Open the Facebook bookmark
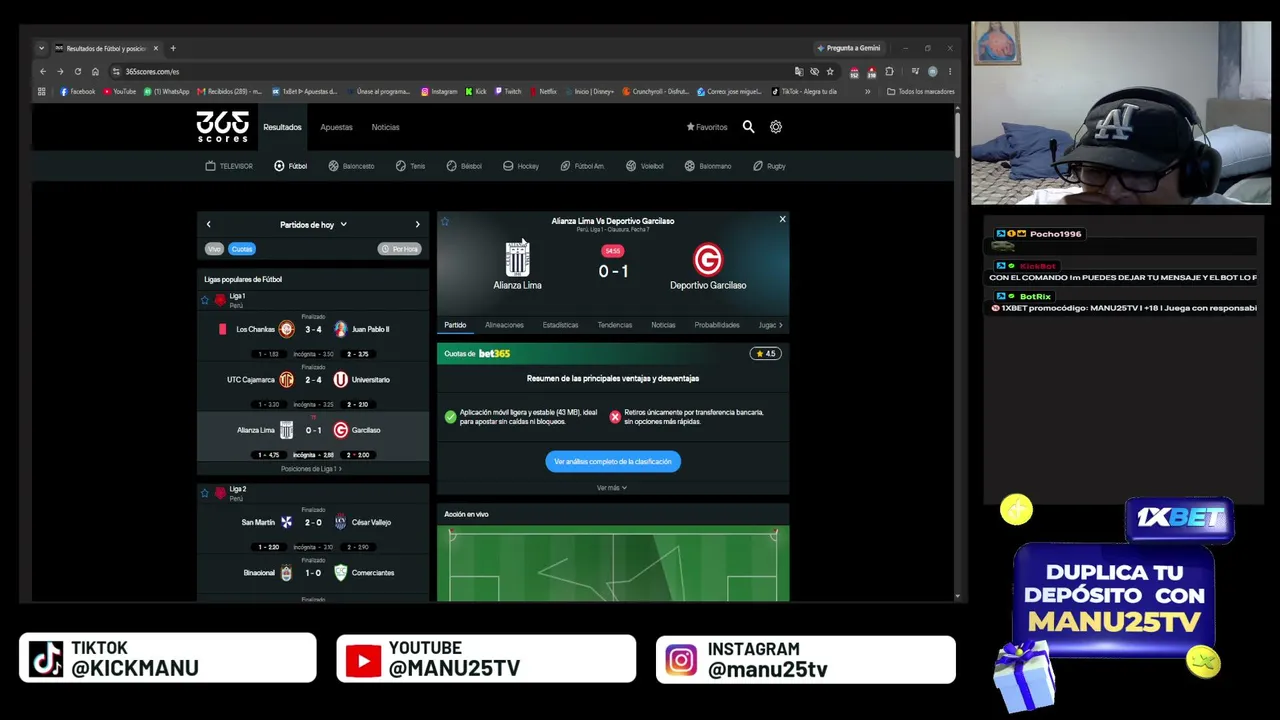Screen dimensions: 1280x720 pyautogui.click(x=78, y=92)
